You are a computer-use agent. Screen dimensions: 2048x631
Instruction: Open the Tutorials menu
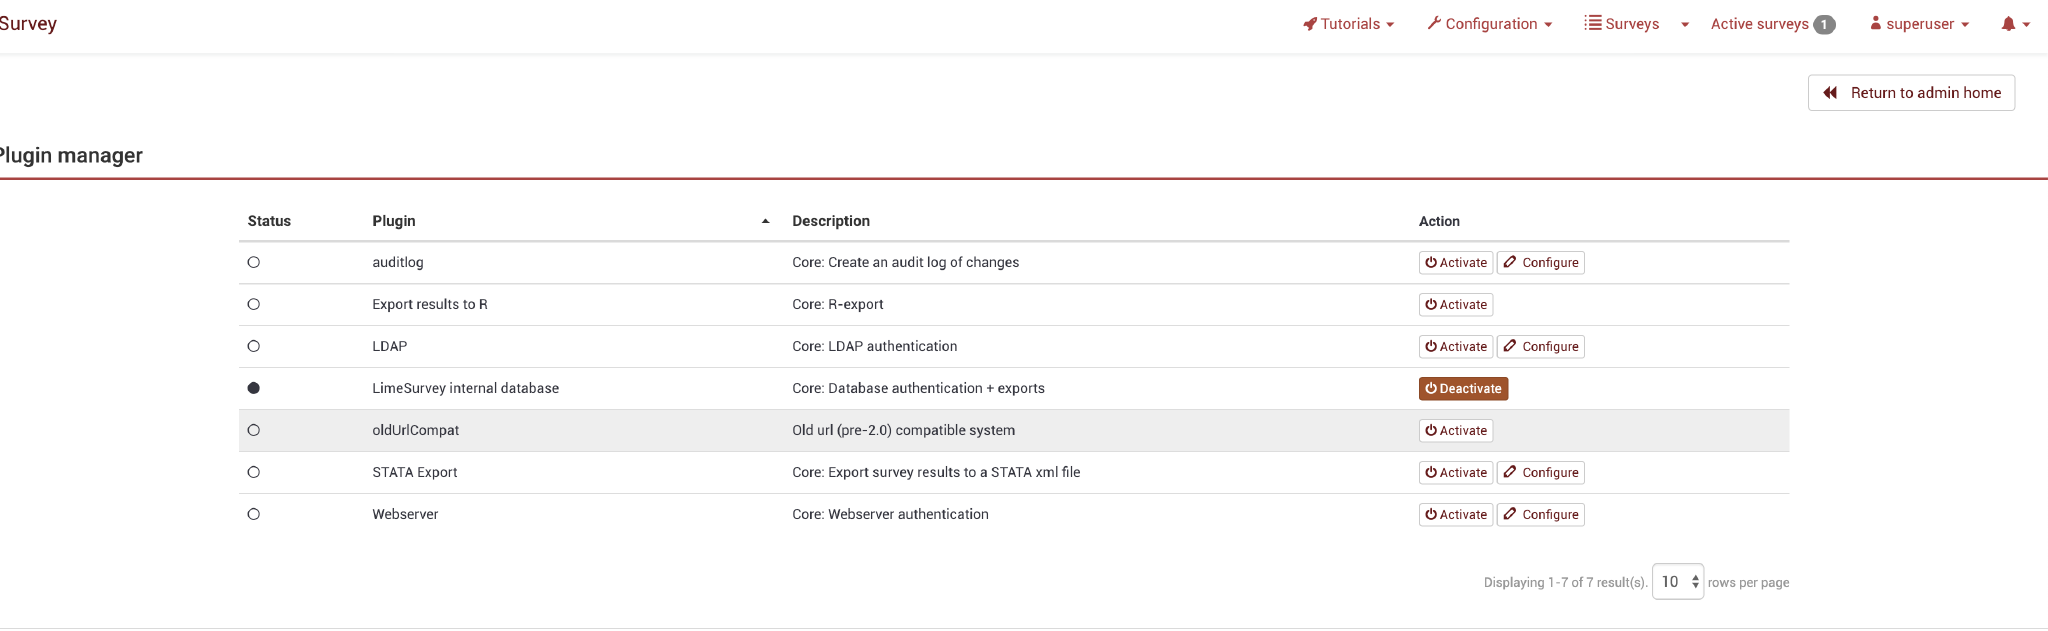point(1348,24)
